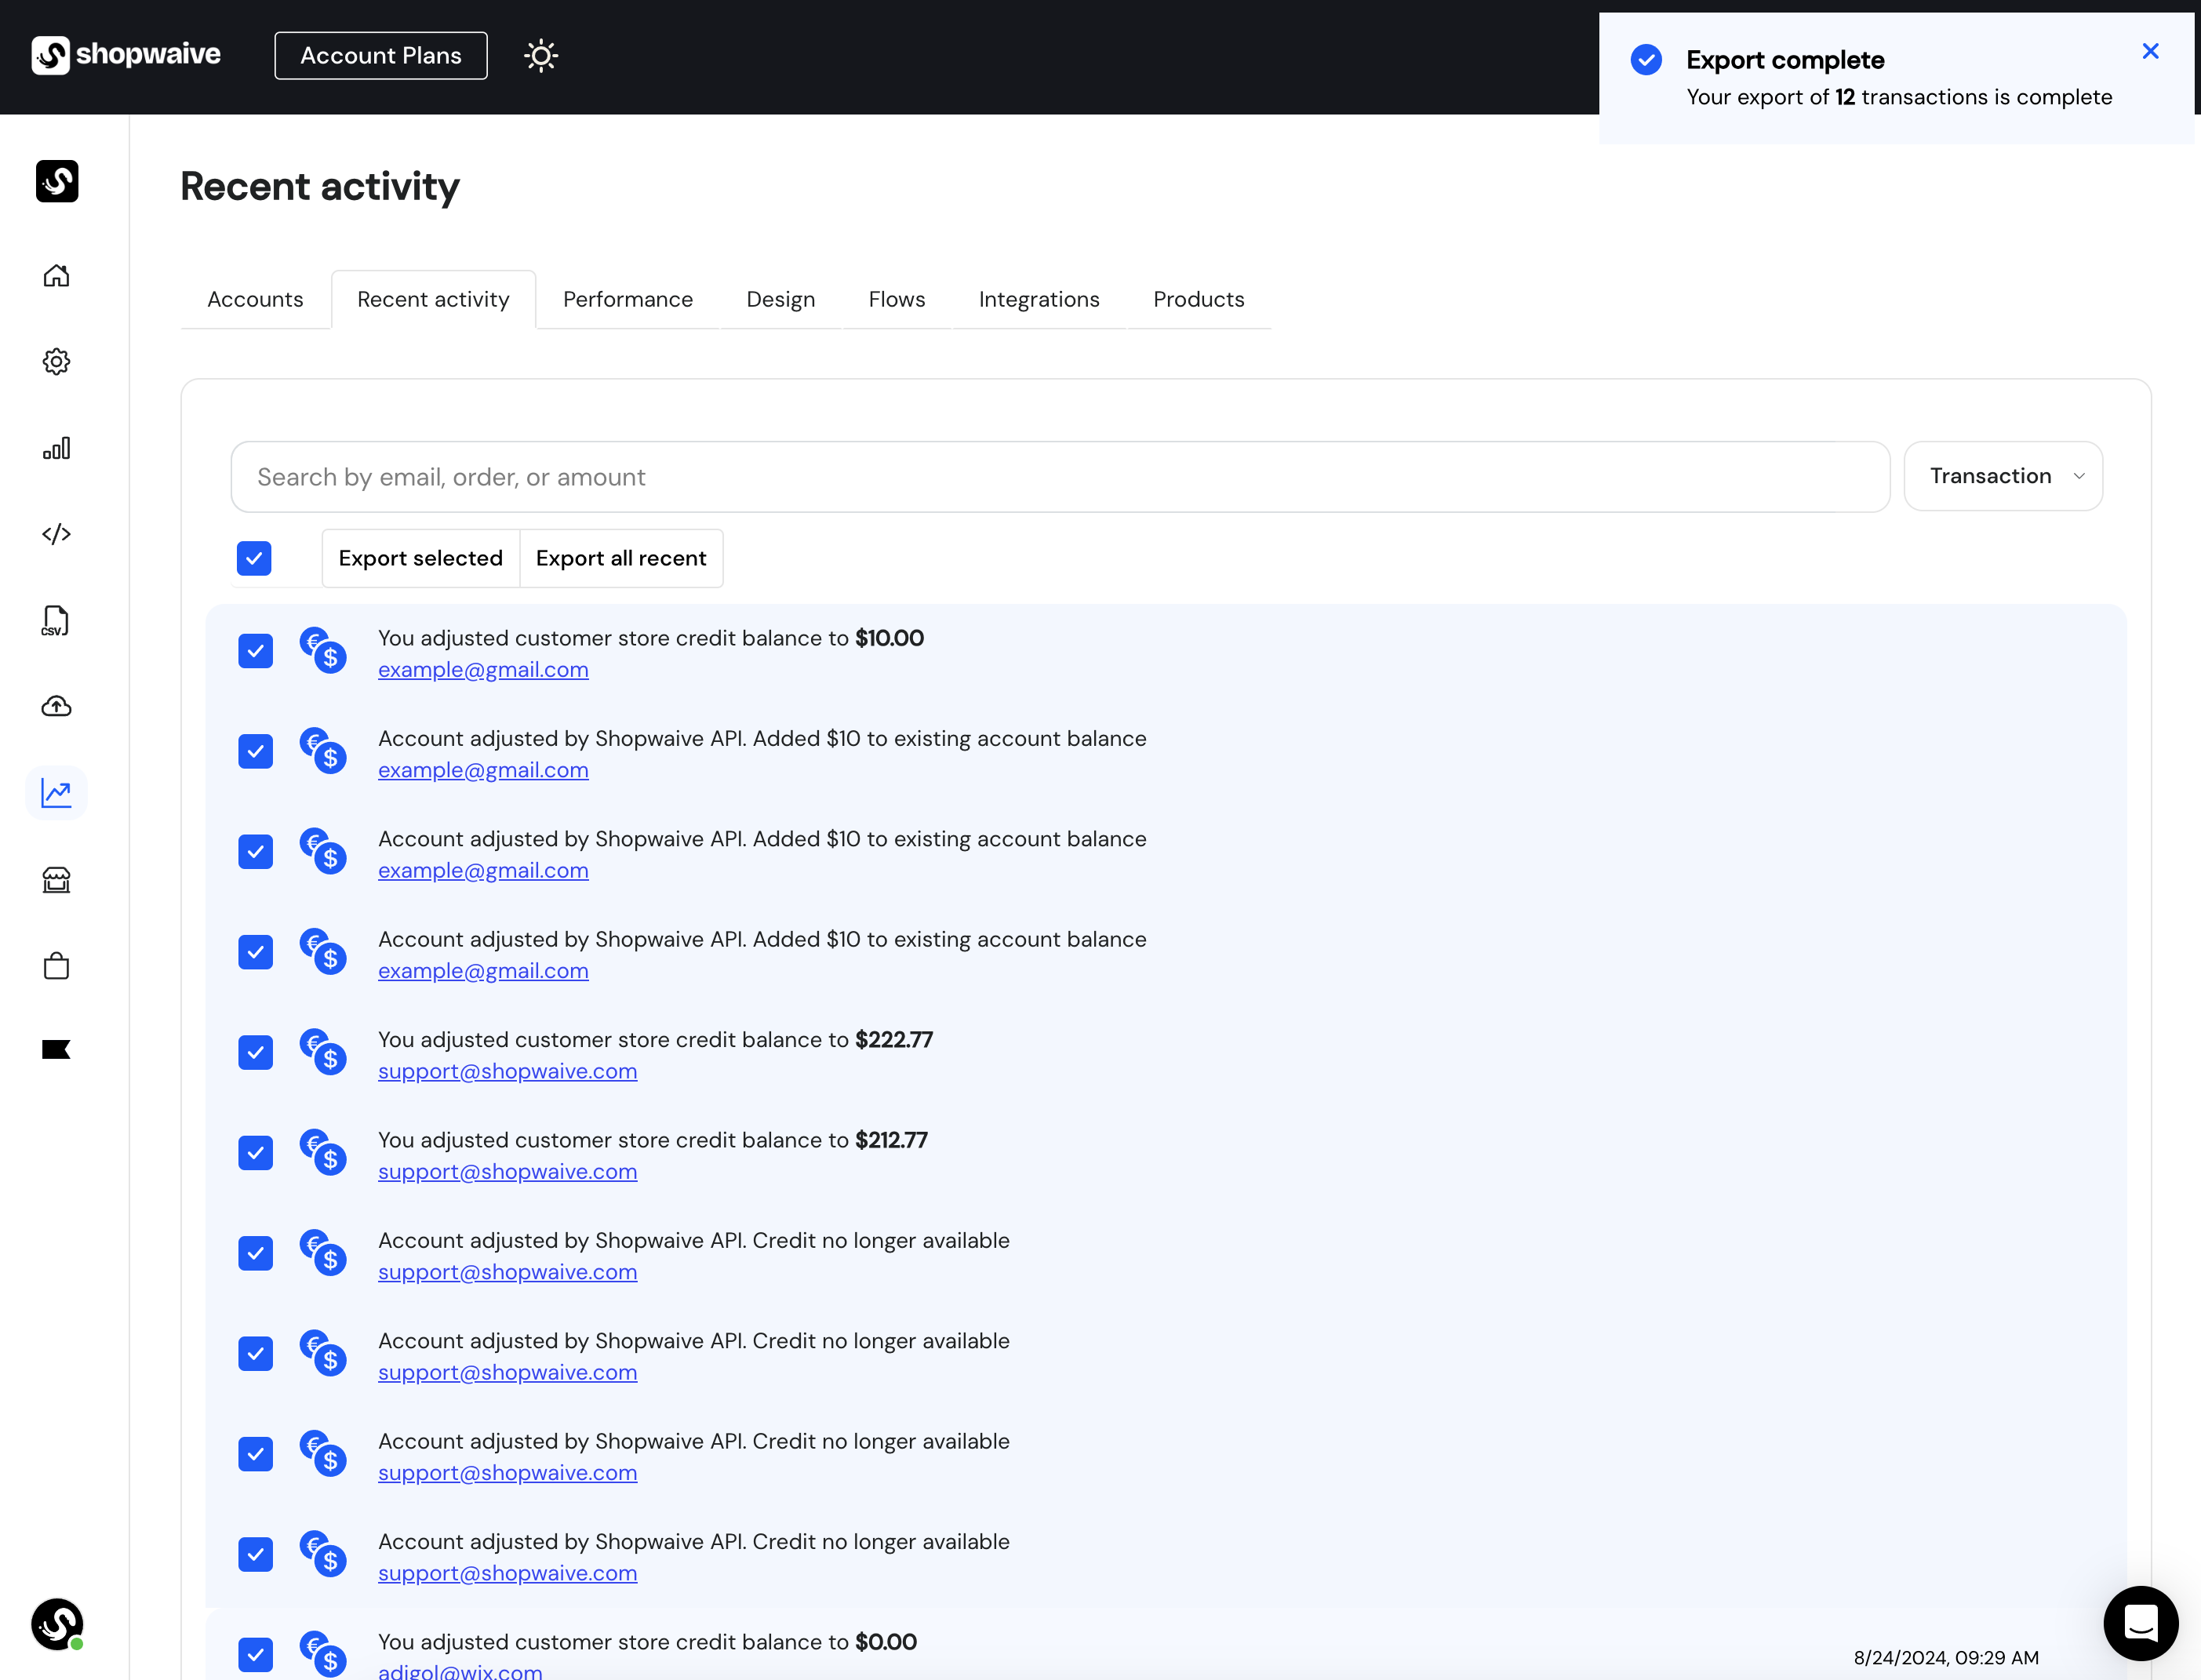Uncheck the $222.77 balance transaction checkbox
This screenshot has height=1680, width=2201.
pos(256,1053)
